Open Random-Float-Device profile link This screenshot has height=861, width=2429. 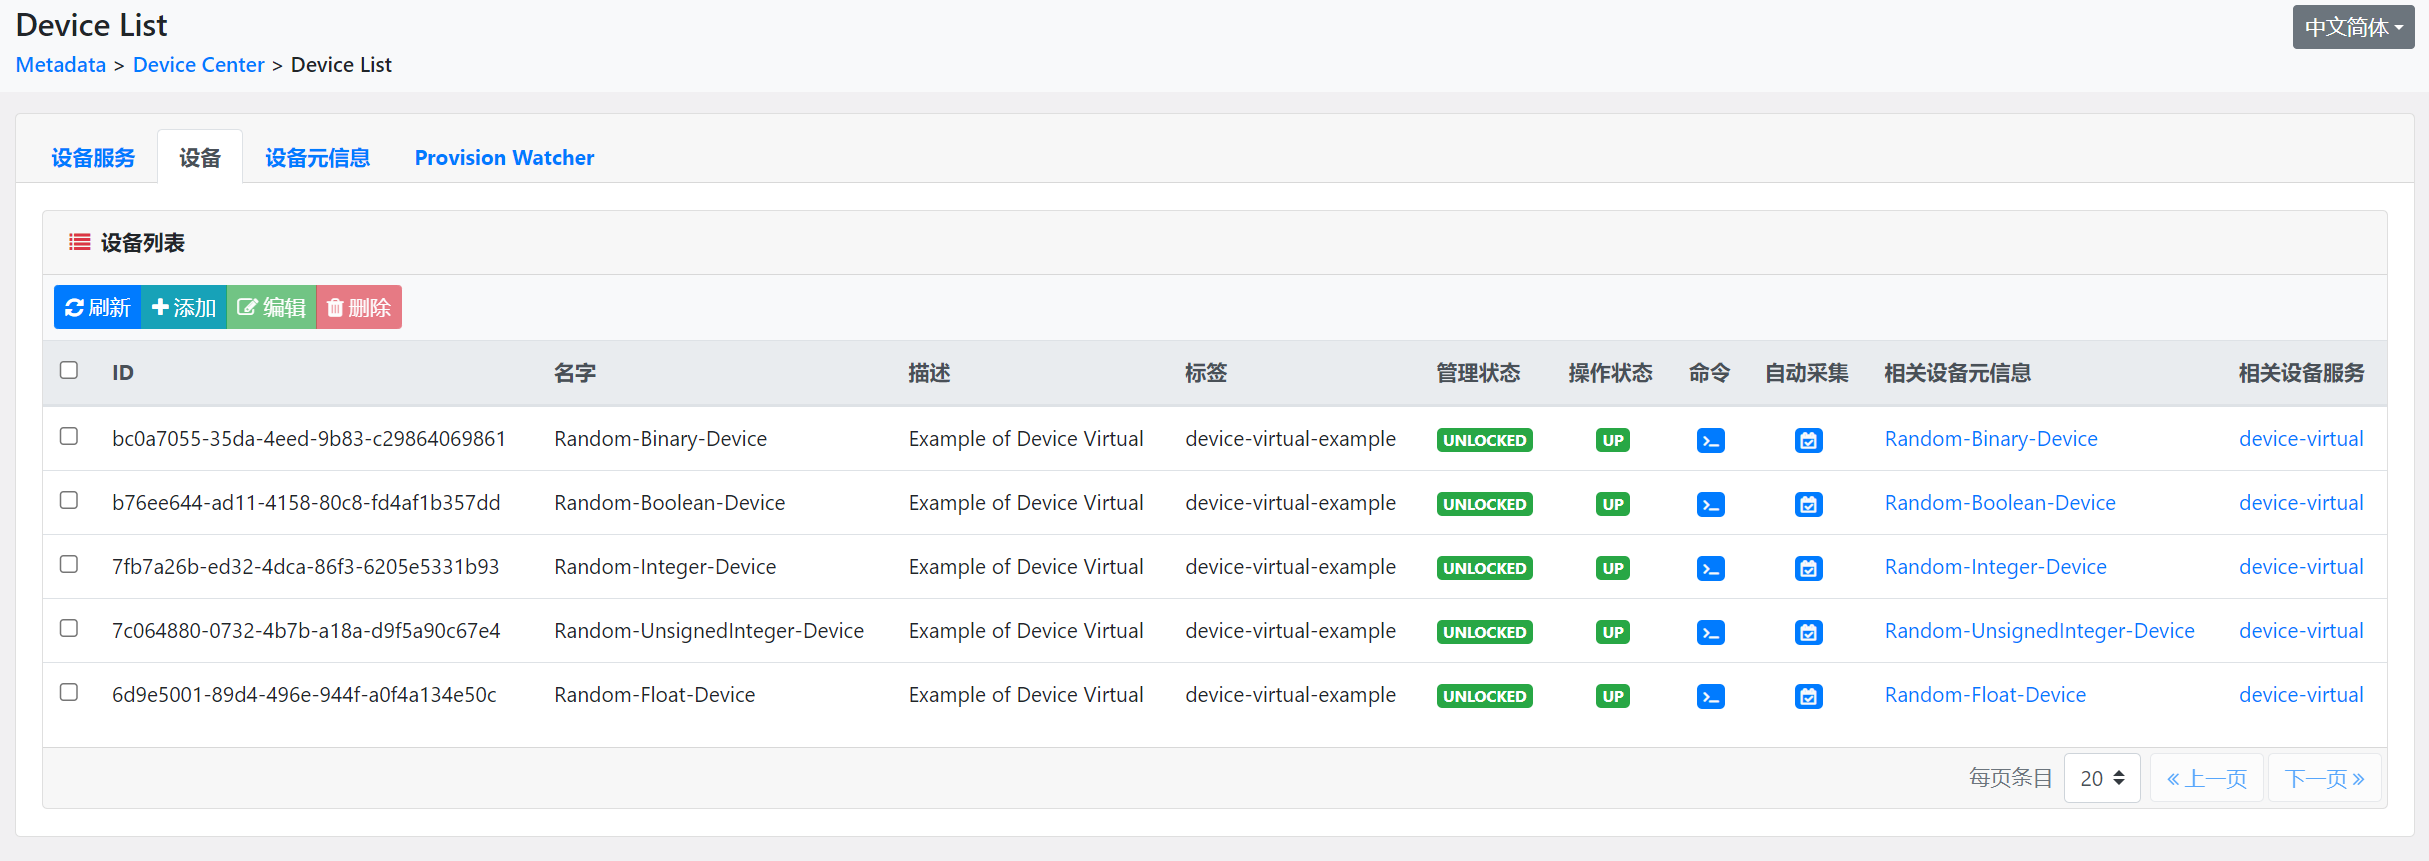(1985, 695)
